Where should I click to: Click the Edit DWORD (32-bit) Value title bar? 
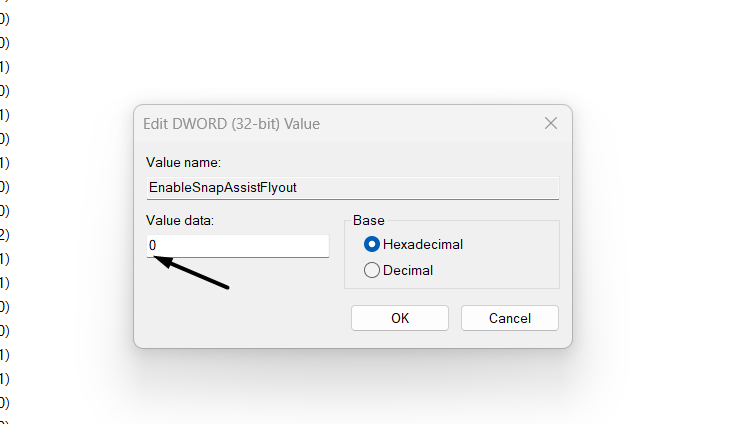click(x=300, y=124)
